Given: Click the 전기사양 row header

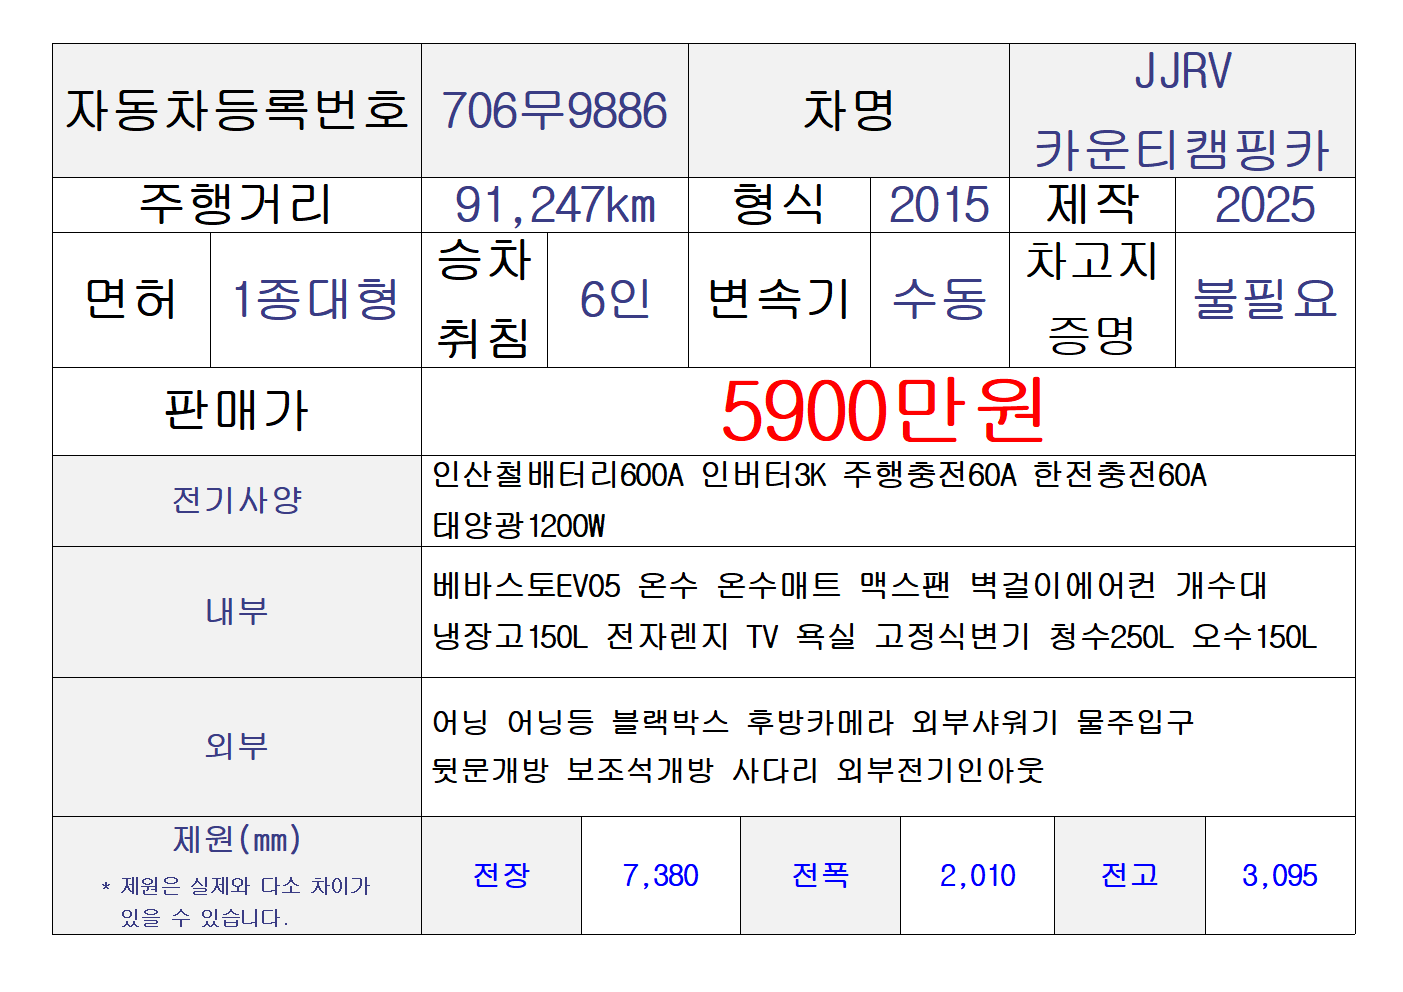Looking at the screenshot, I should (x=237, y=500).
